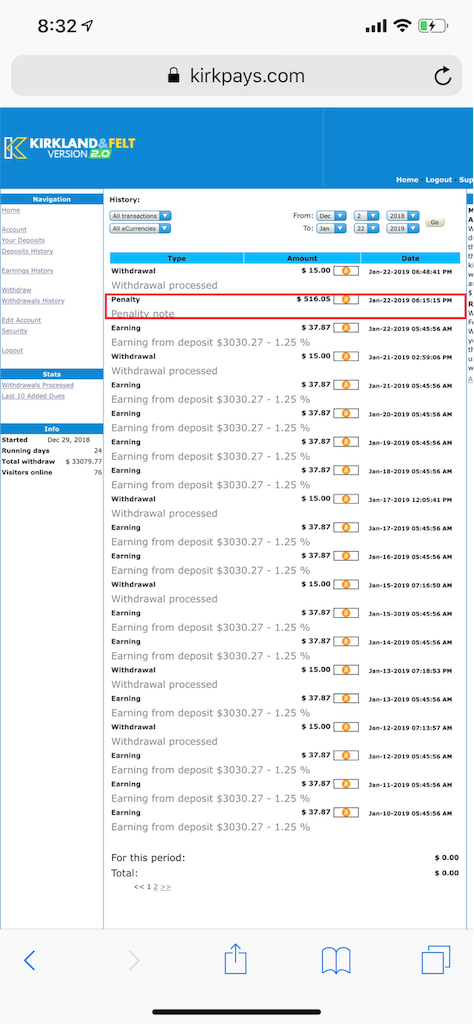Open the Security sidebar link

click(x=14, y=331)
